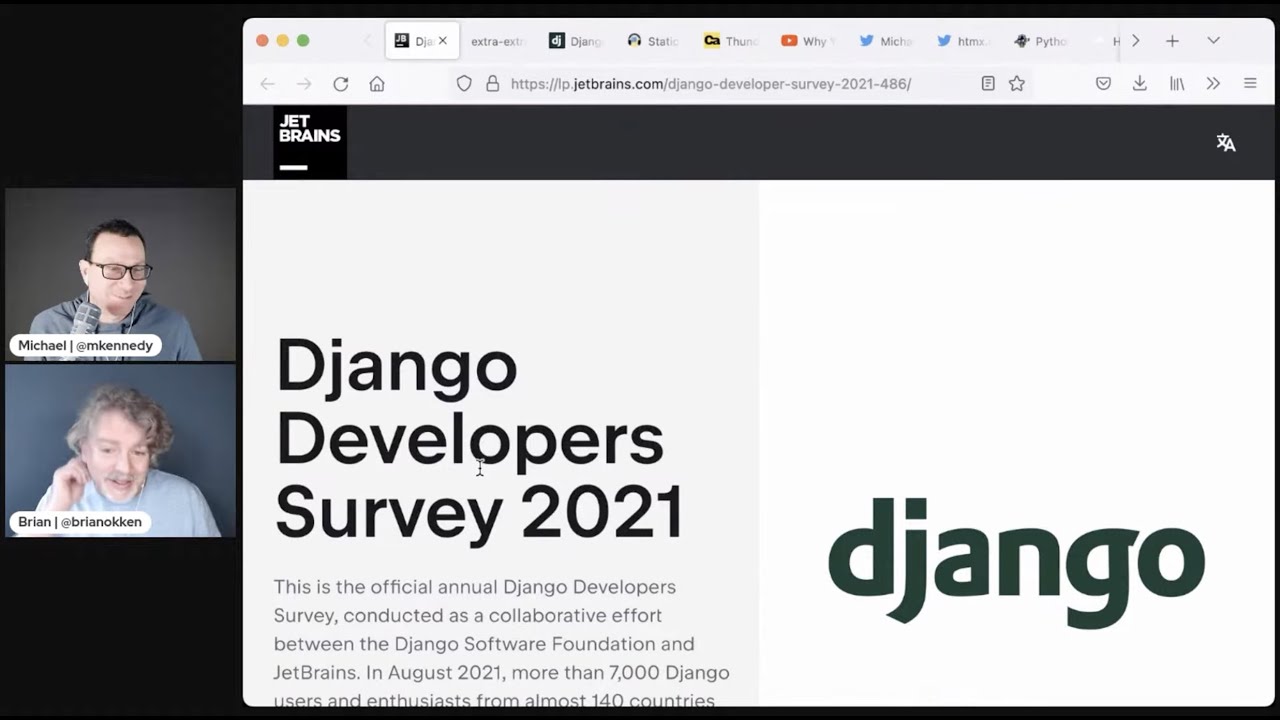Viewport: 1280px width, 720px height.
Task: Switch to the extra-extra tab
Action: tap(498, 41)
